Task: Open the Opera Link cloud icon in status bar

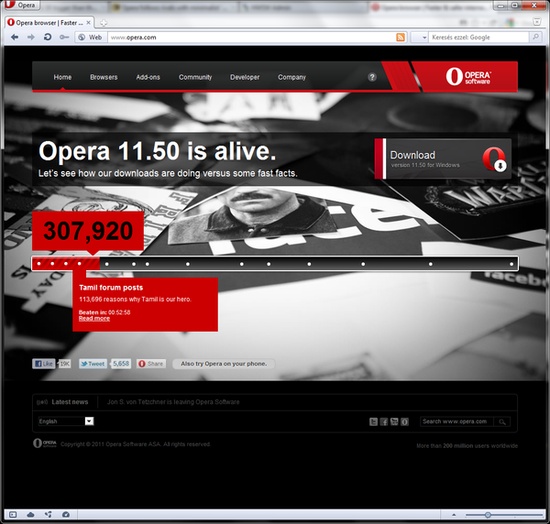Action: [31, 515]
